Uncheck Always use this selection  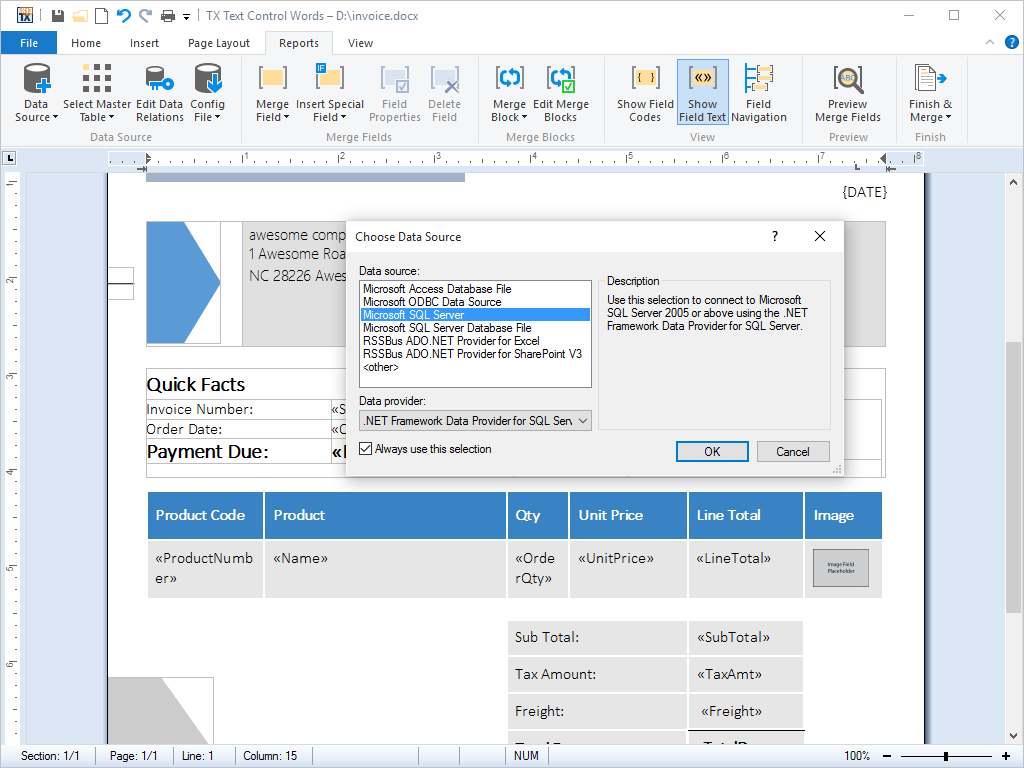[366, 450]
